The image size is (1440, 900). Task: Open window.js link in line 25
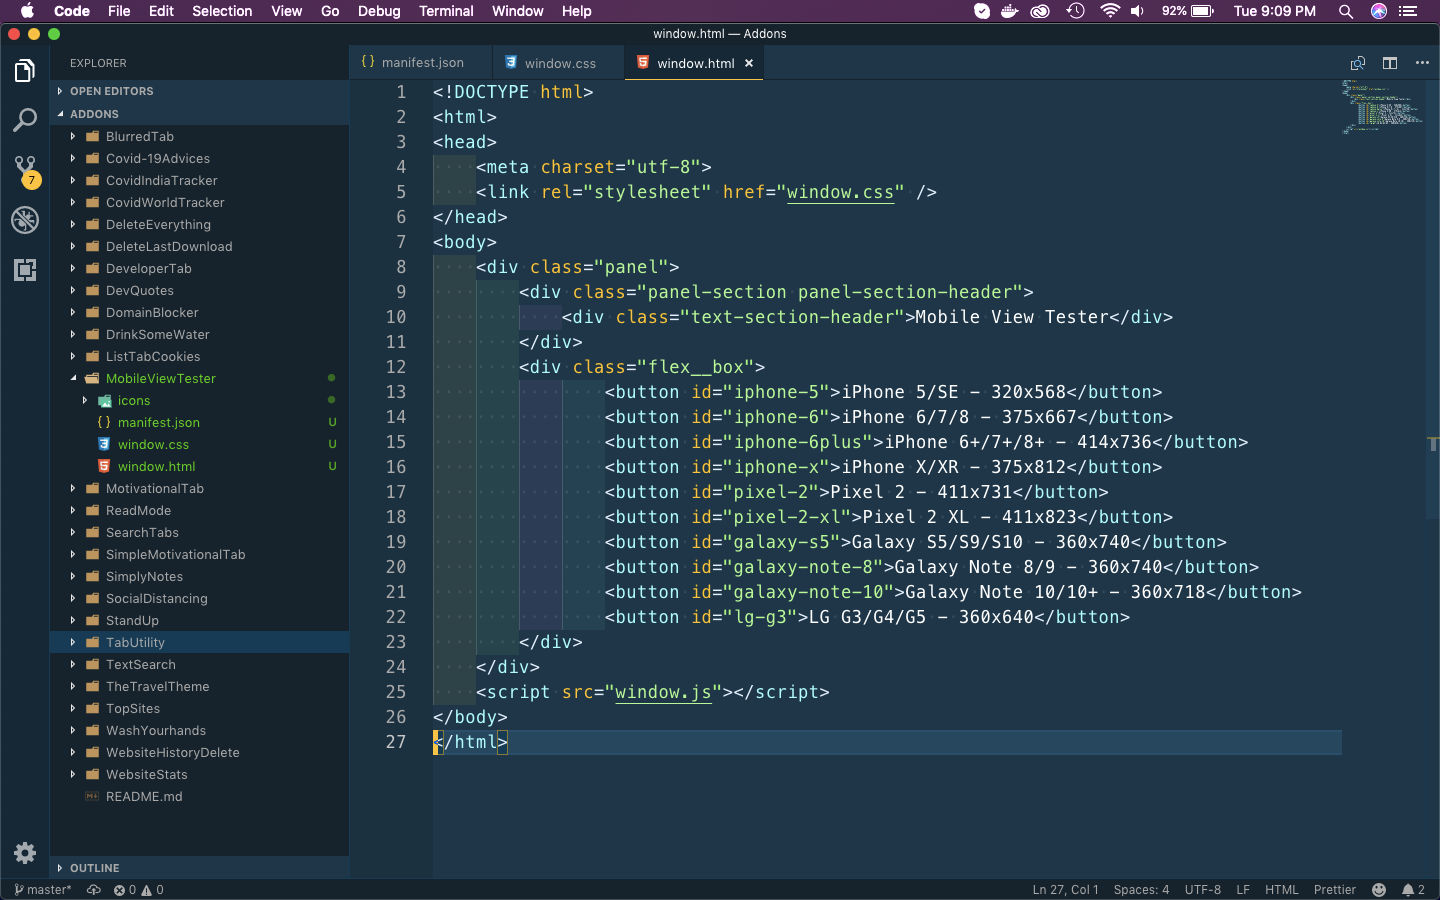click(x=663, y=692)
